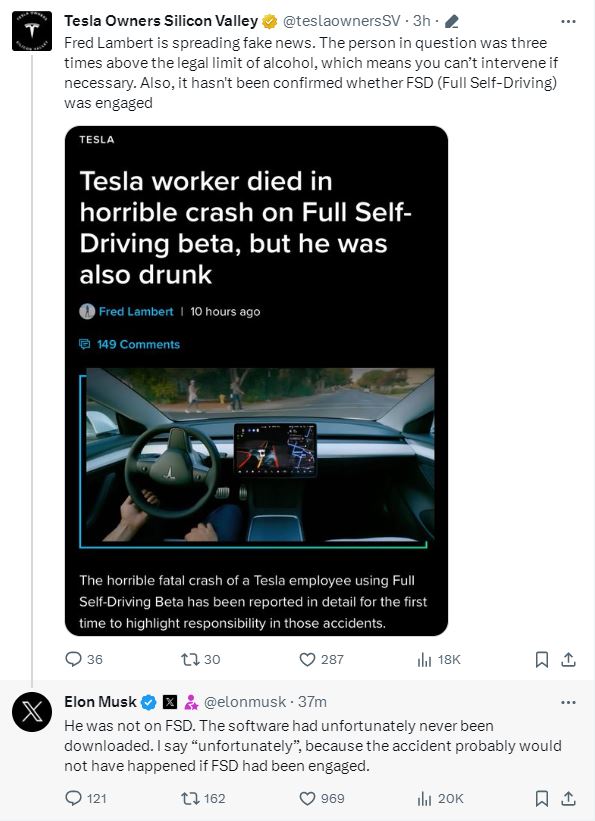The height and width of the screenshot is (821, 595).
Task: Reply to Elon Musk's tweet
Action: click(x=73, y=797)
